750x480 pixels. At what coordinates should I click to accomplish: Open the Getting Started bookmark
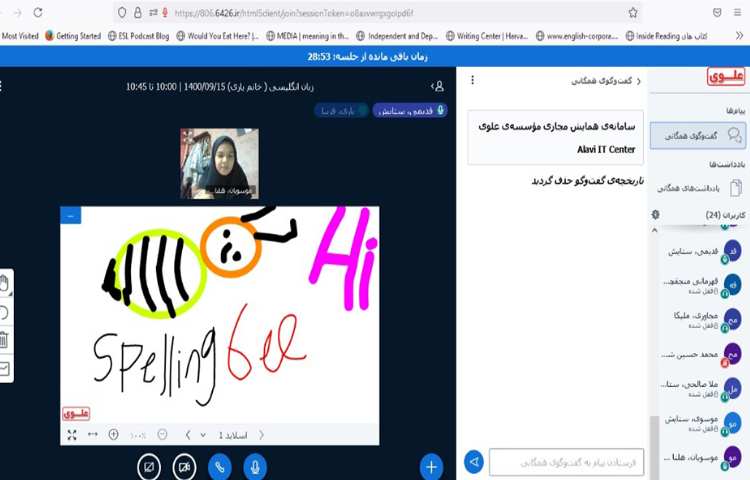pyautogui.click(x=73, y=36)
